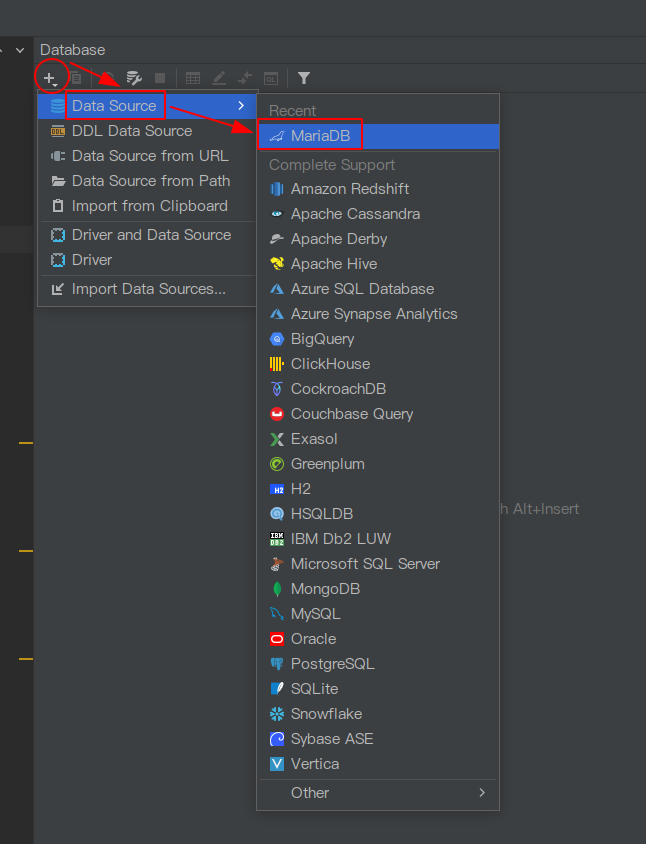This screenshot has height=844, width=646.
Task: Select SQLite
Action: pos(378,689)
